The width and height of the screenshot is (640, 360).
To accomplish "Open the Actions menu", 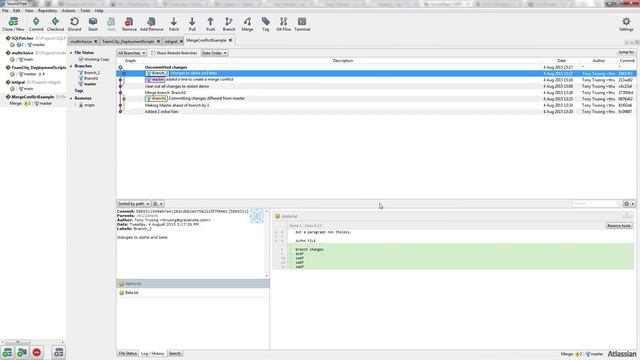I will click(x=68, y=11).
